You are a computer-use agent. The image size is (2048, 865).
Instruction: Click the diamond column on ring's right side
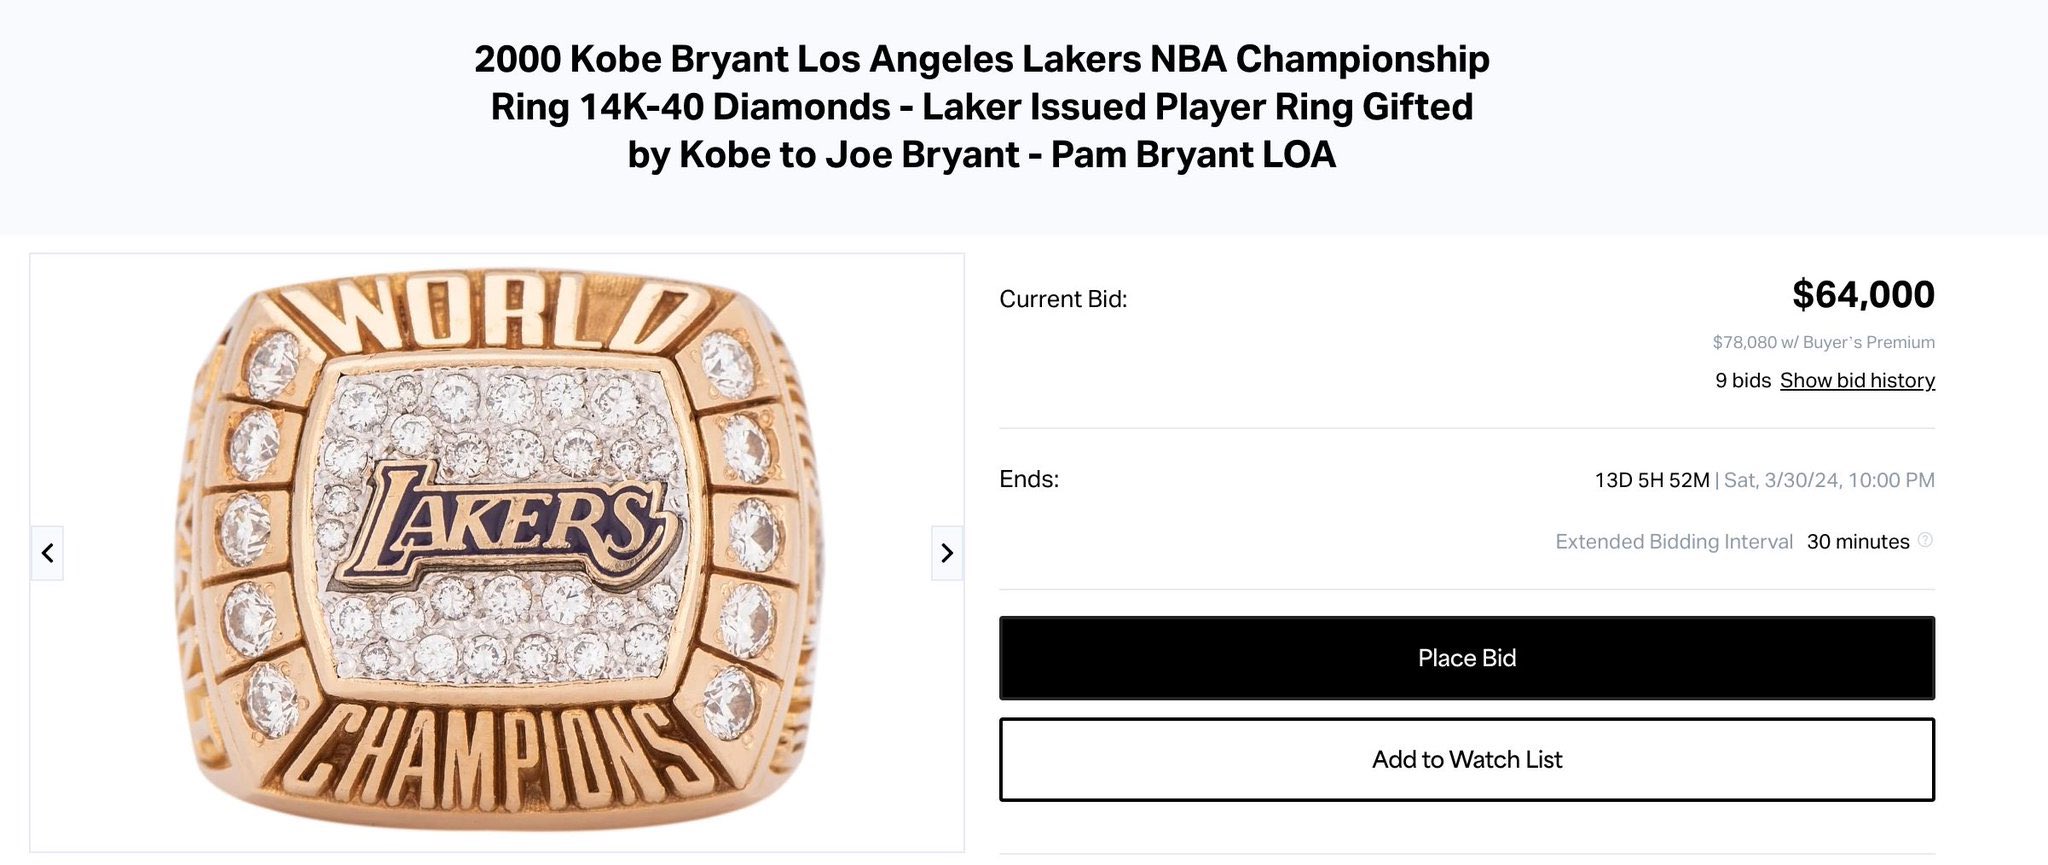[x=745, y=535]
